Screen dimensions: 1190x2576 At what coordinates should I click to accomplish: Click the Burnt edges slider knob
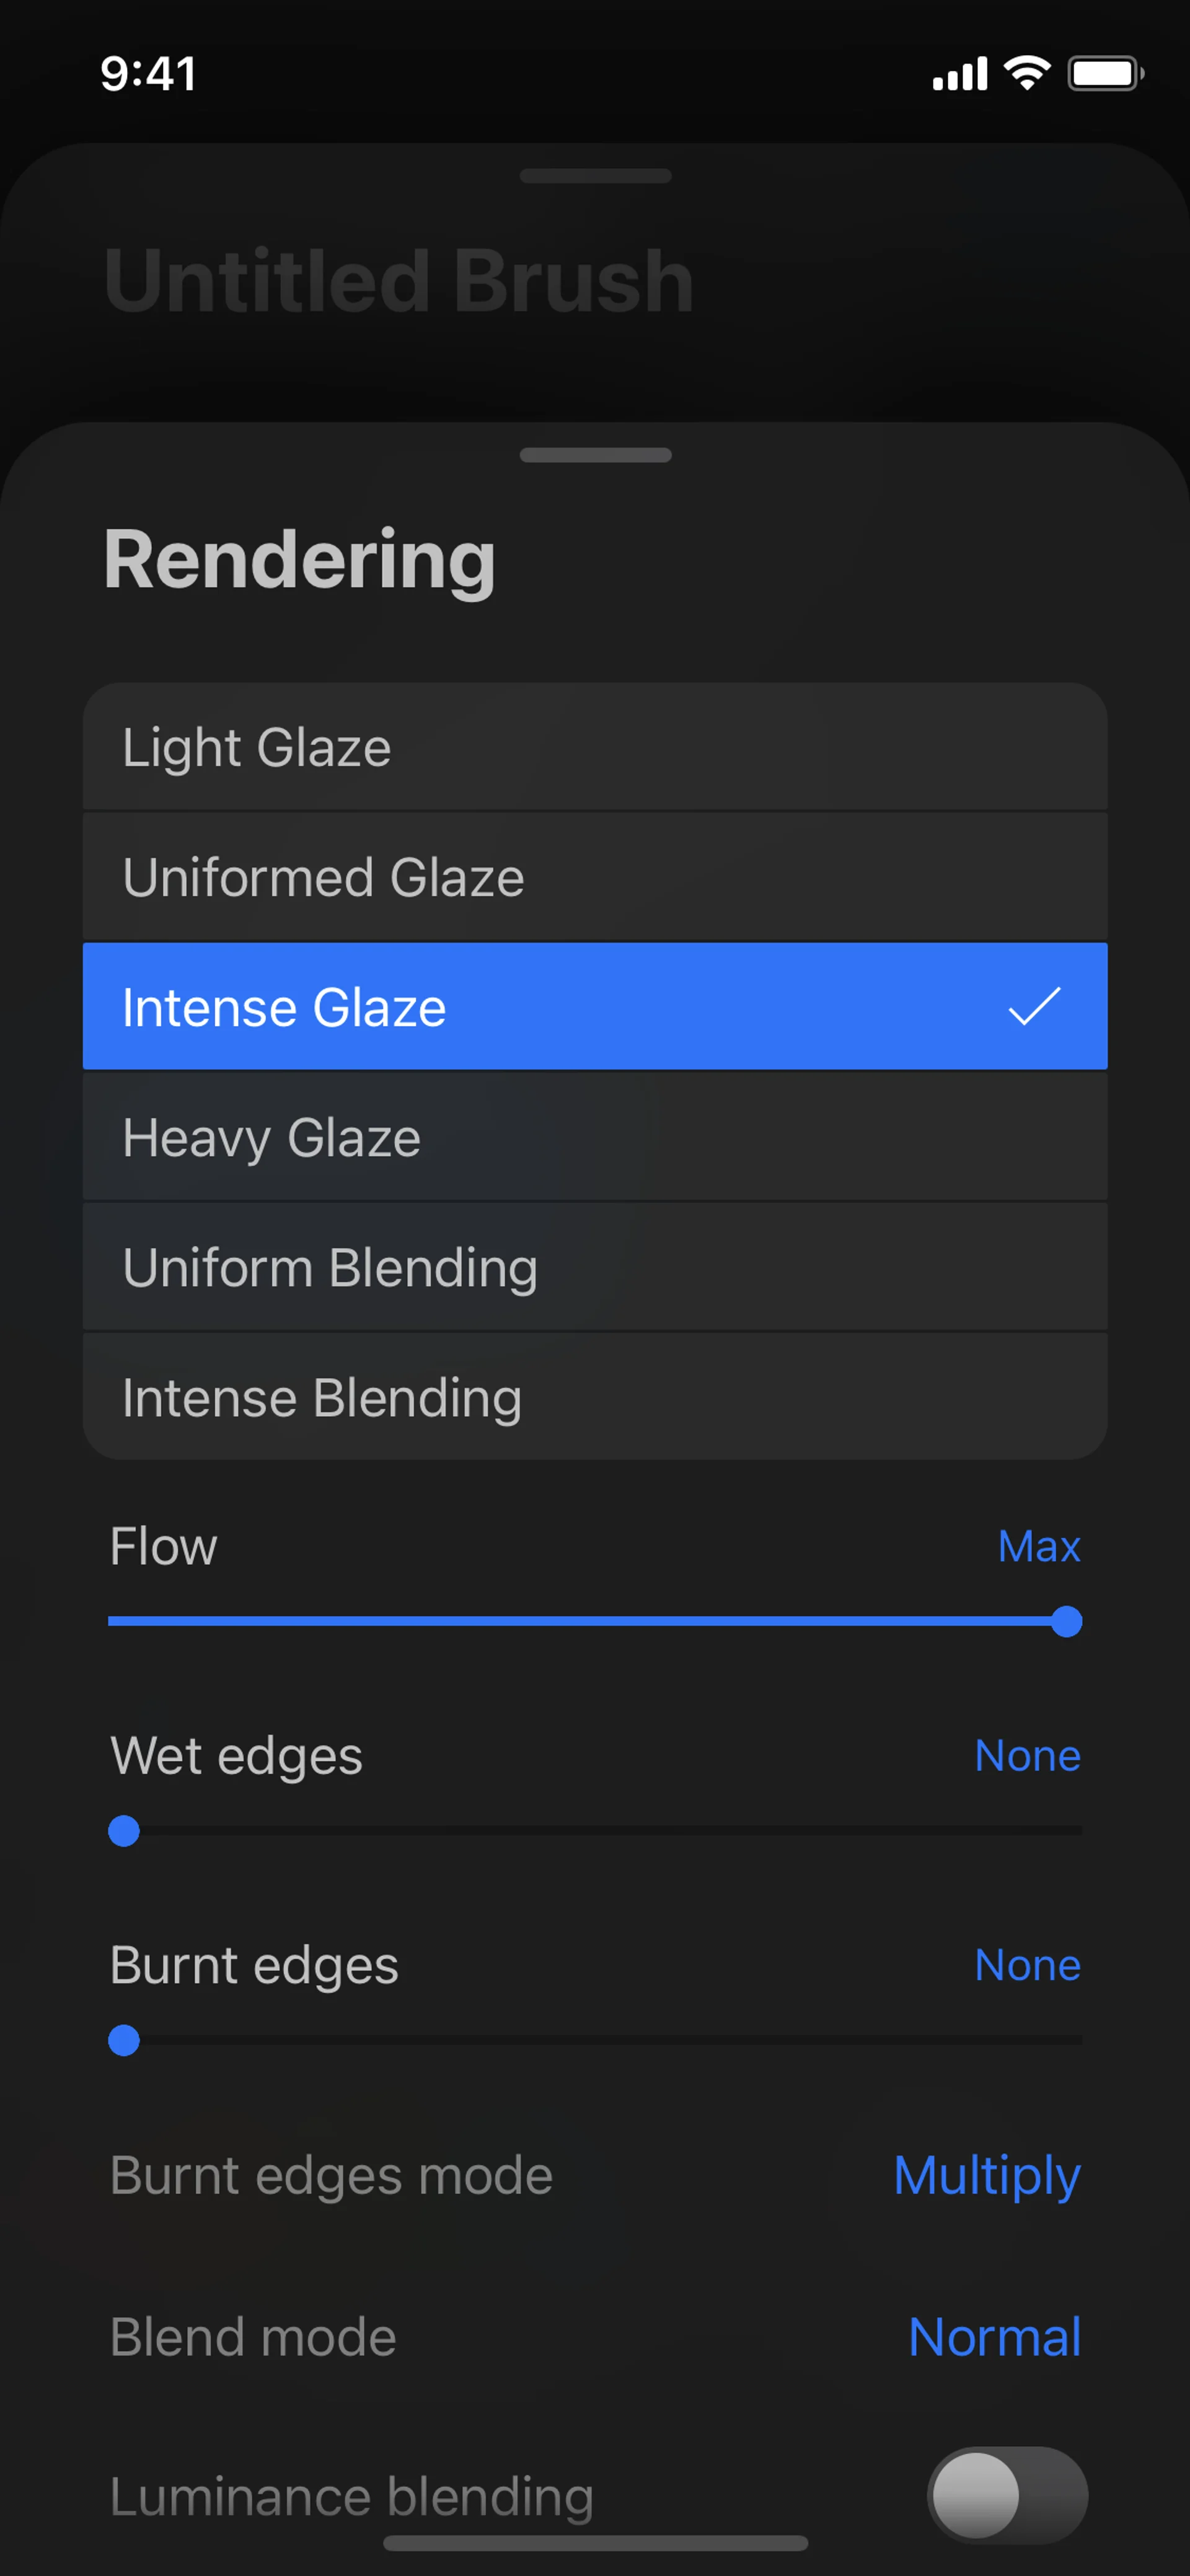pos(124,2040)
